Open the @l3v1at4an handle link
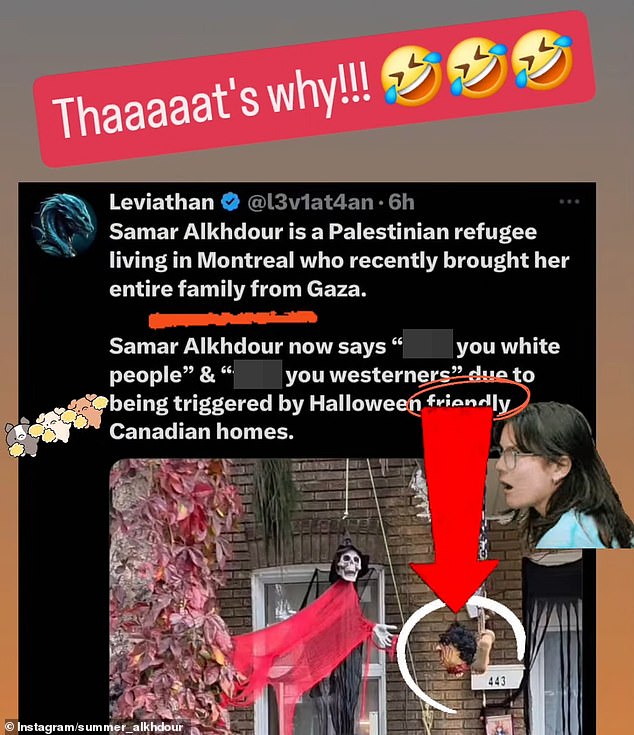Image resolution: width=634 pixels, height=735 pixels. (310, 202)
